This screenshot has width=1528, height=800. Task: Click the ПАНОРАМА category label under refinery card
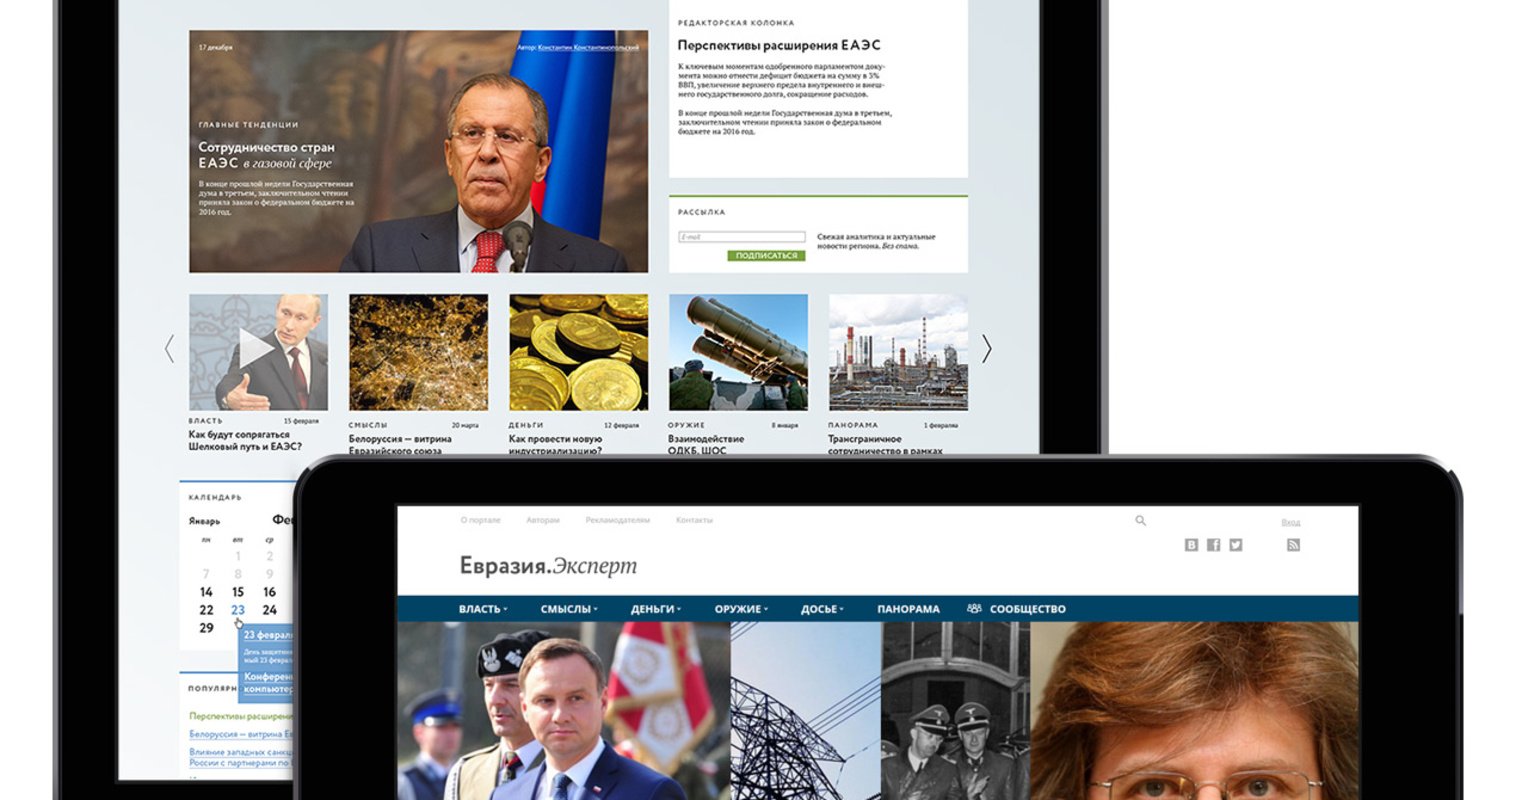click(851, 425)
